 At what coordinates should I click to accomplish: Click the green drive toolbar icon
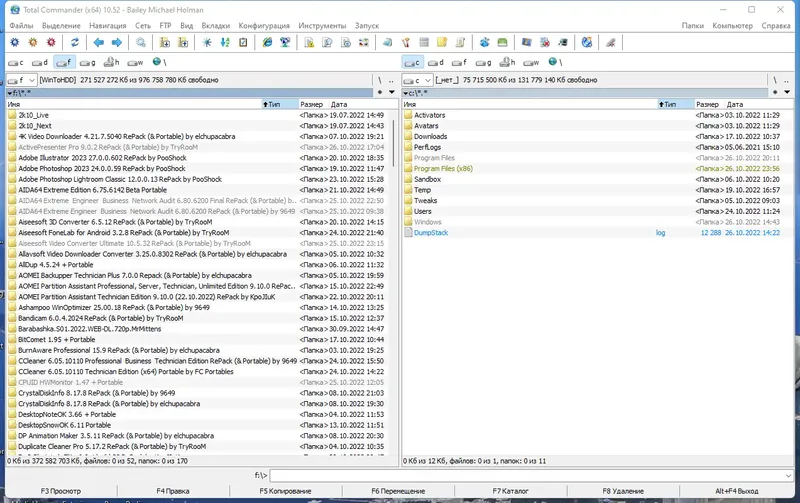tap(502, 42)
